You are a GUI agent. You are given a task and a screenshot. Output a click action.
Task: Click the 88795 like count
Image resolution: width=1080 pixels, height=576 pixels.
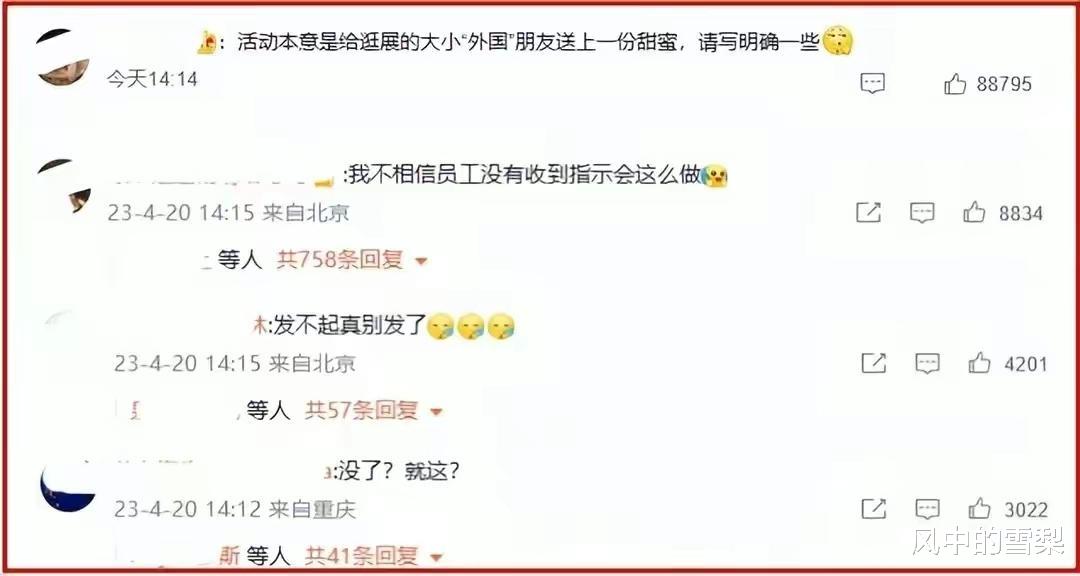click(1004, 85)
